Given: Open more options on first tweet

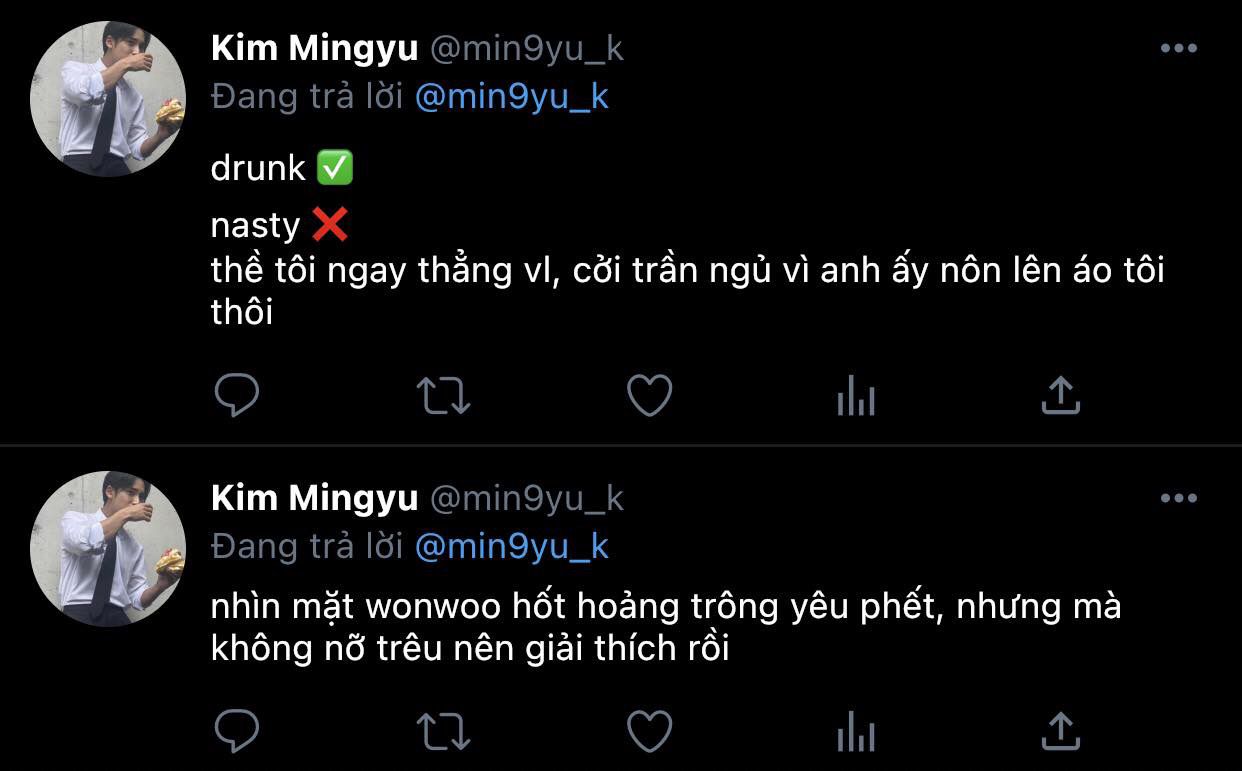Looking at the screenshot, I should pyautogui.click(x=1178, y=48).
